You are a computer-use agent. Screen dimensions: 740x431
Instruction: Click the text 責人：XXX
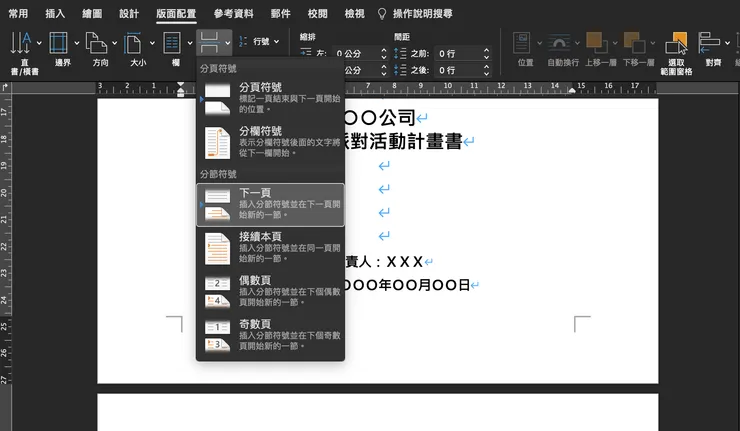click(384, 262)
